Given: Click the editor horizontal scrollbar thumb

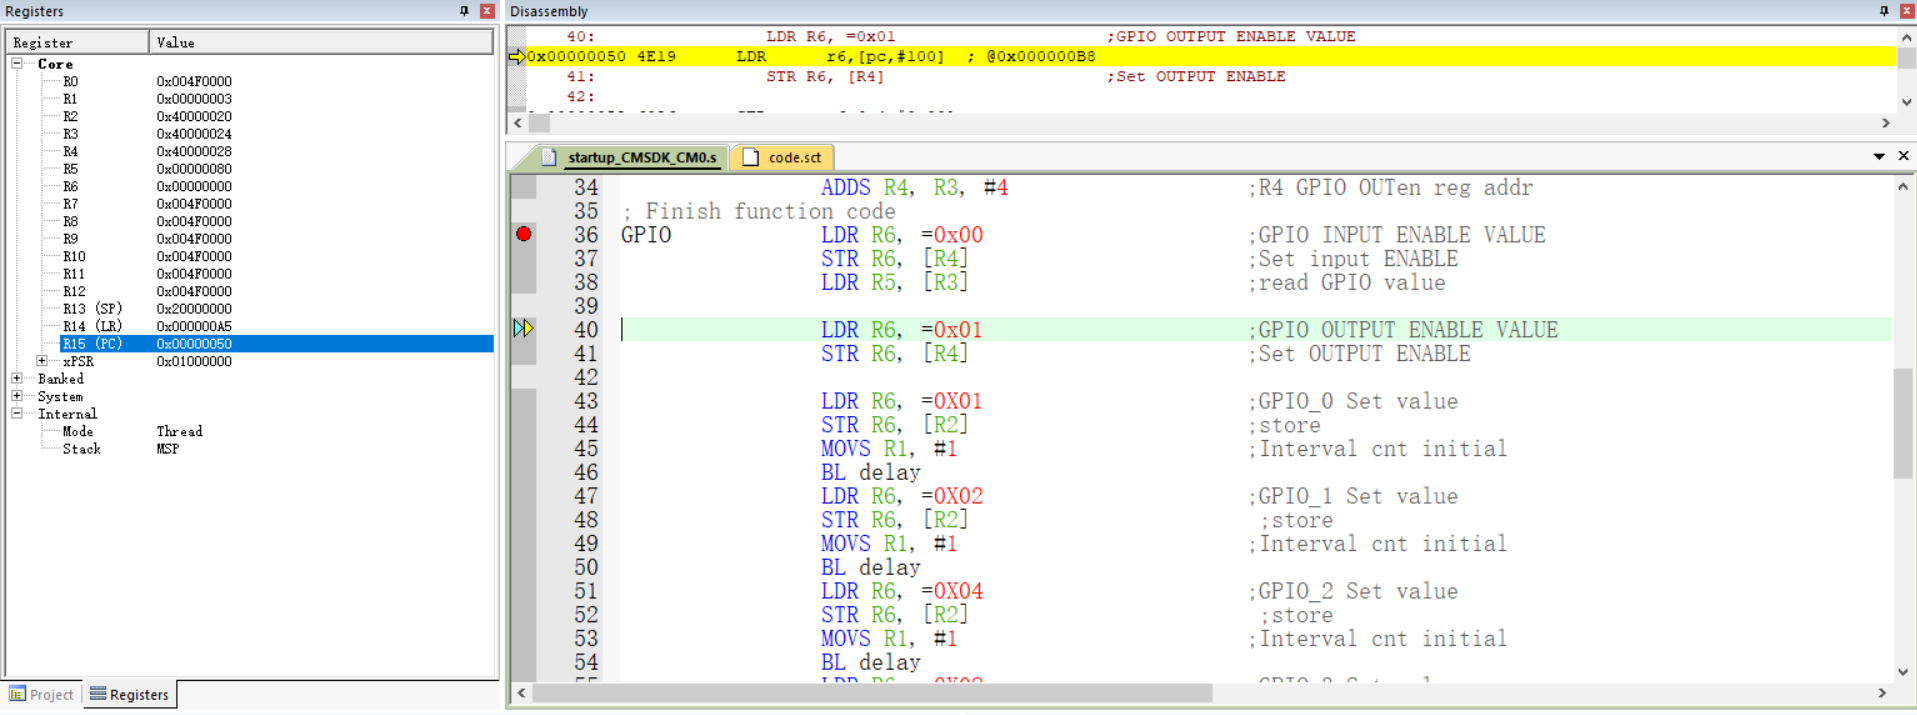Looking at the screenshot, I should pos(872,693).
